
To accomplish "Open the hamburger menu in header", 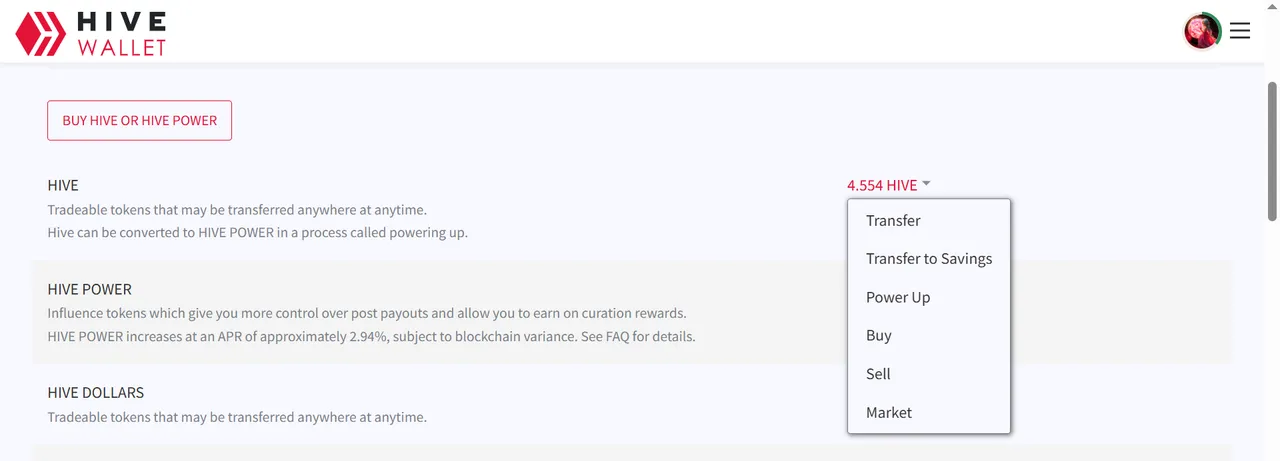I will click(x=1240, y=31).
